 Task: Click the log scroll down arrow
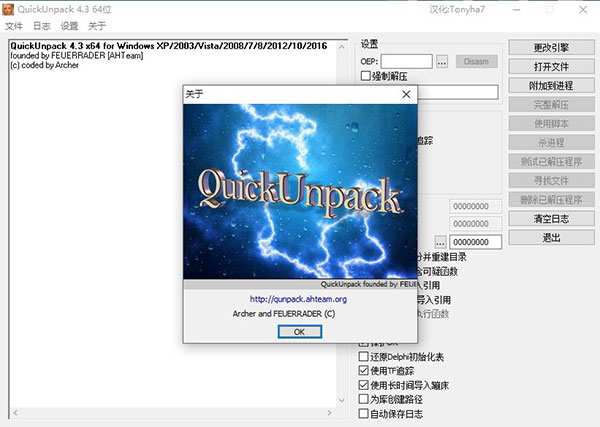coord(342,401)
